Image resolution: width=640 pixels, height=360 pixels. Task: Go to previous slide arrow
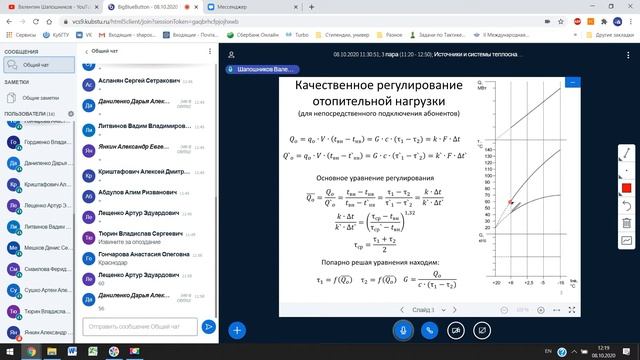click(x=402, y=310)
